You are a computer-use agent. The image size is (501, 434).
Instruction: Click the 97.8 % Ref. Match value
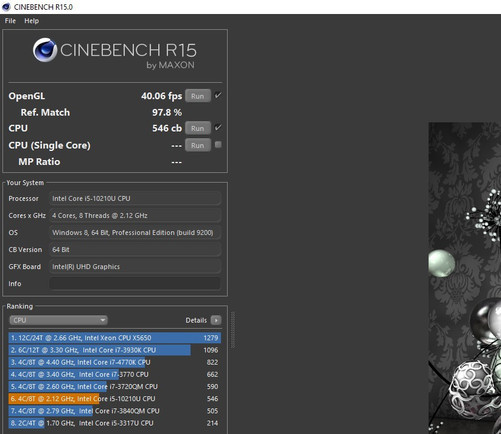167,112
